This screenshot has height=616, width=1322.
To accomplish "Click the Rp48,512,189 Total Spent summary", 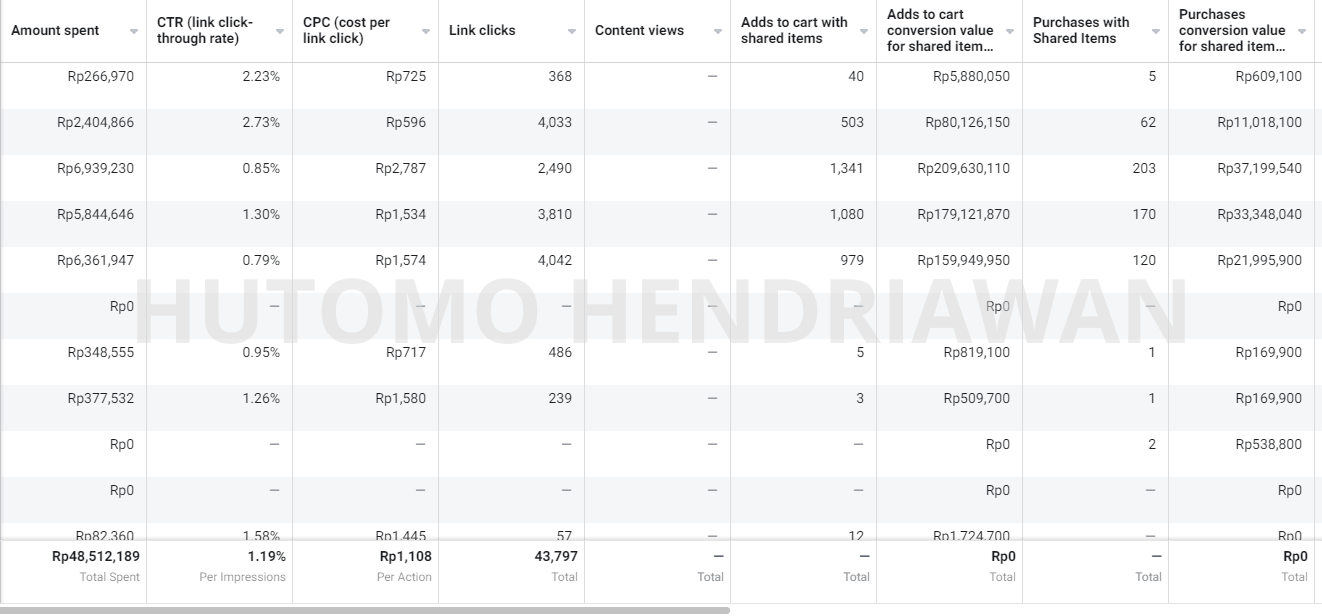I will pyautogui.click(x=96, y=557).
